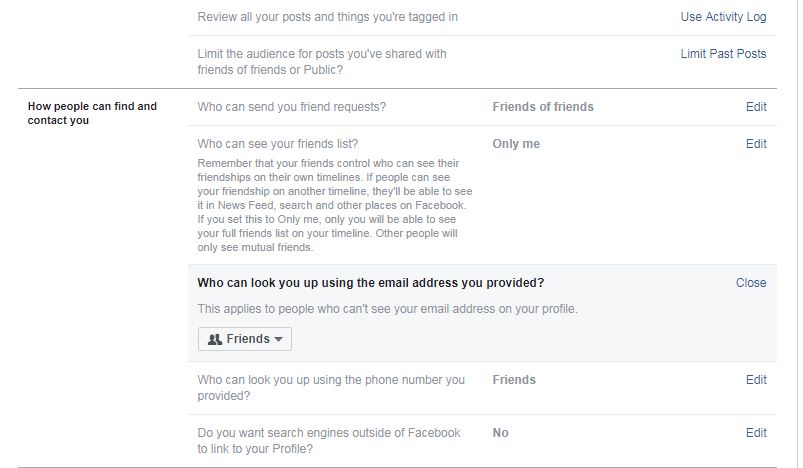Expand the search engines outside Facebook row
The image size is (803, 468).
tap(482, 441)
